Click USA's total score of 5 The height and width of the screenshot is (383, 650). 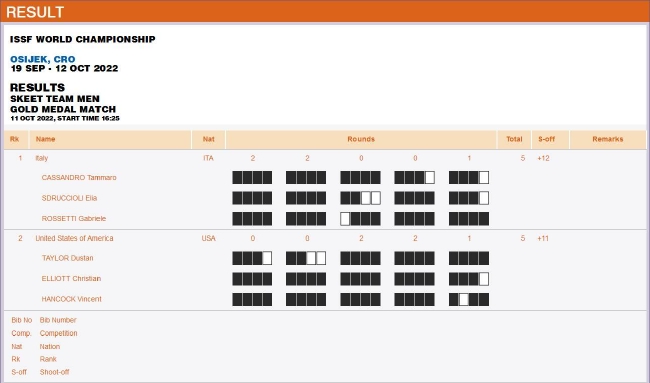523,238
